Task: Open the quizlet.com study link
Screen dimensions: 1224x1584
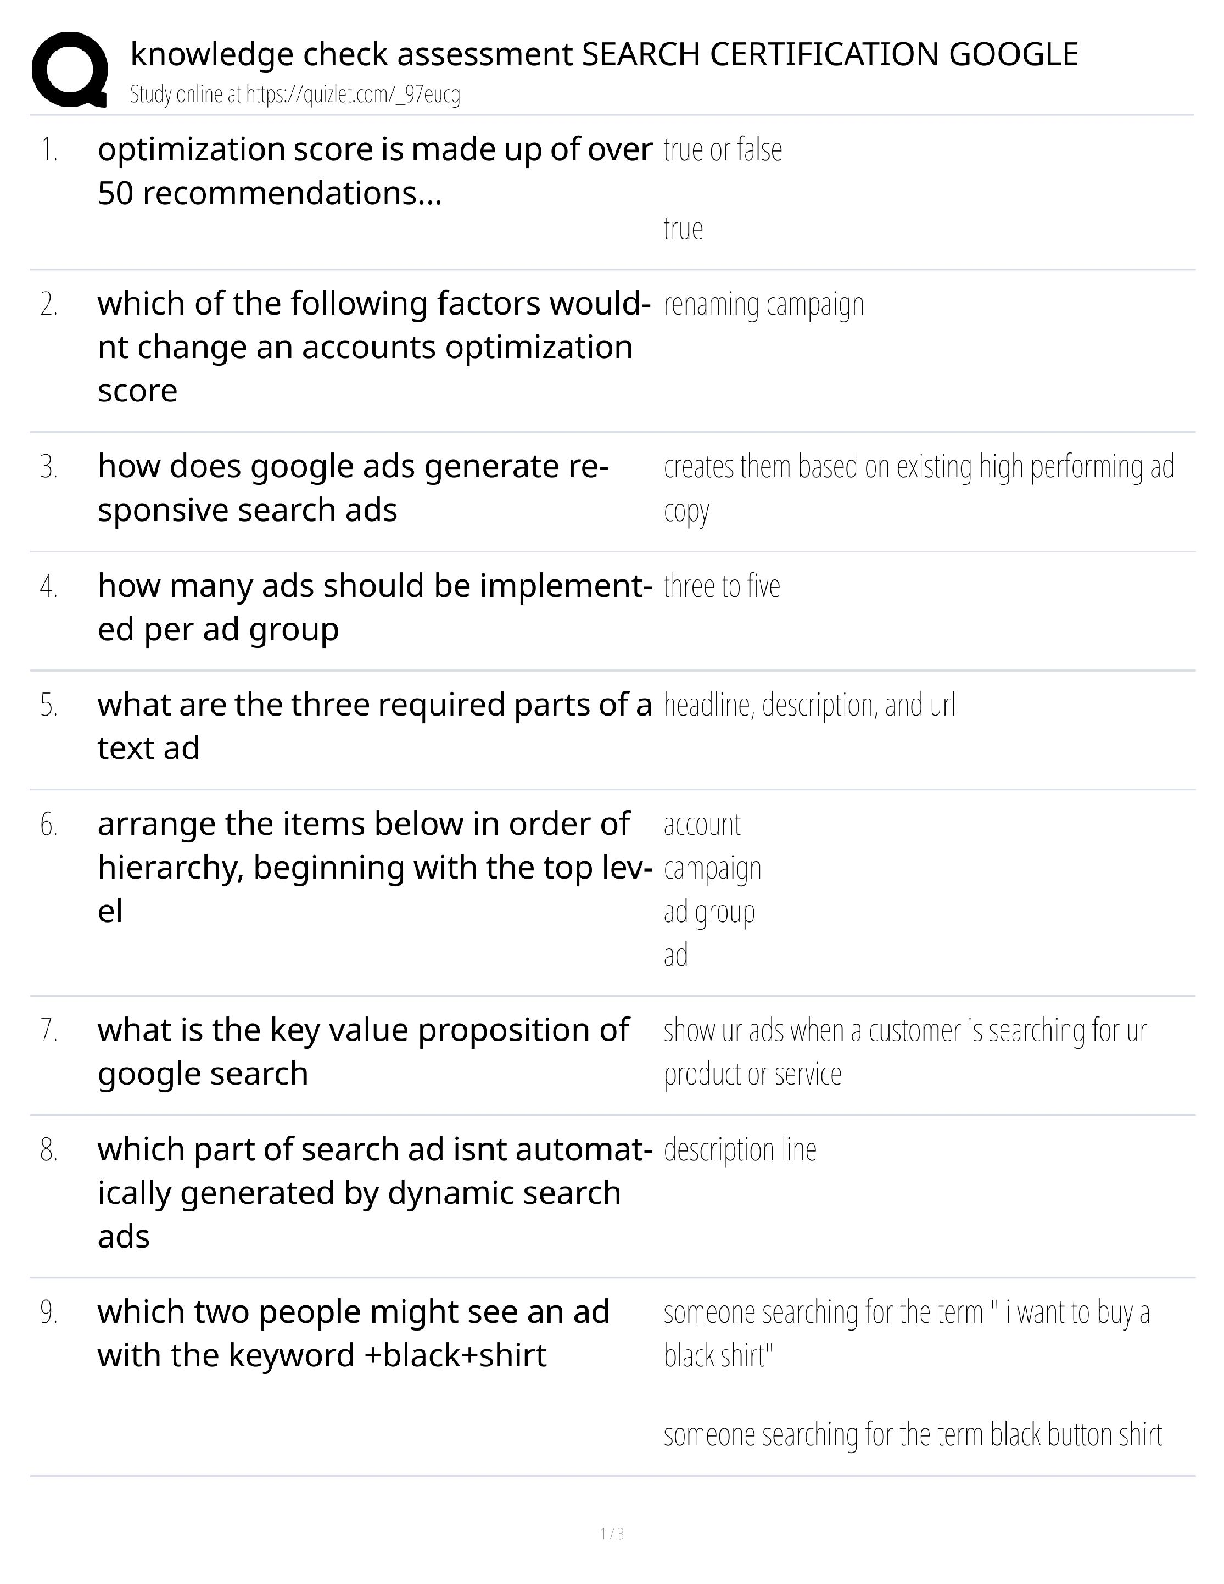Action: point(295,95)
